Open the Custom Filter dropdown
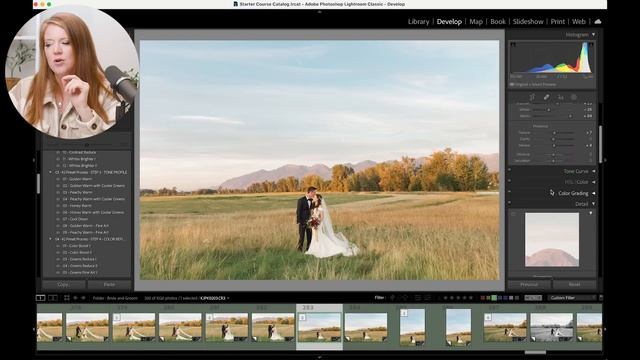The image size is (640, 360). (x=571, y=298)
